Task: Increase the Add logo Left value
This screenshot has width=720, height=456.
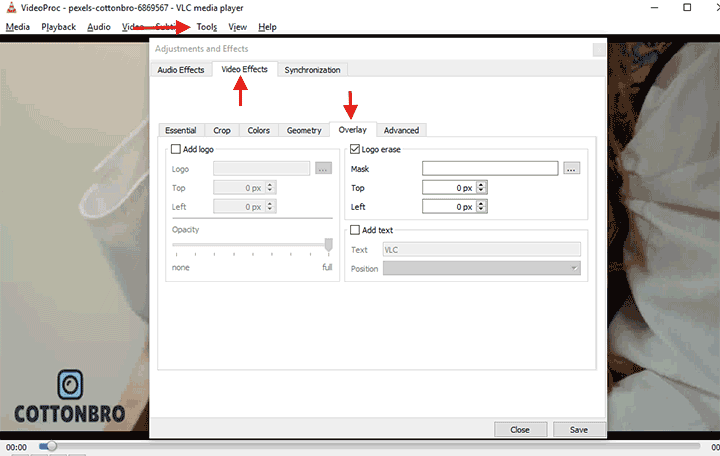Action: [x=270, y=203]
